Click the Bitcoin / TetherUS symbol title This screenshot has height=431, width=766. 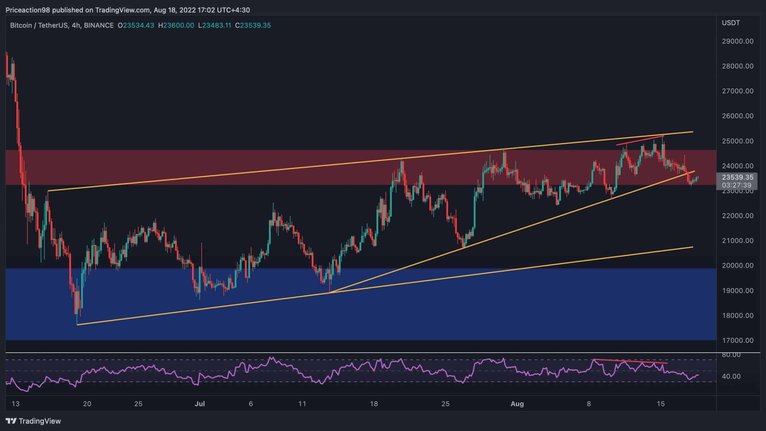click(x=39, y=25)
